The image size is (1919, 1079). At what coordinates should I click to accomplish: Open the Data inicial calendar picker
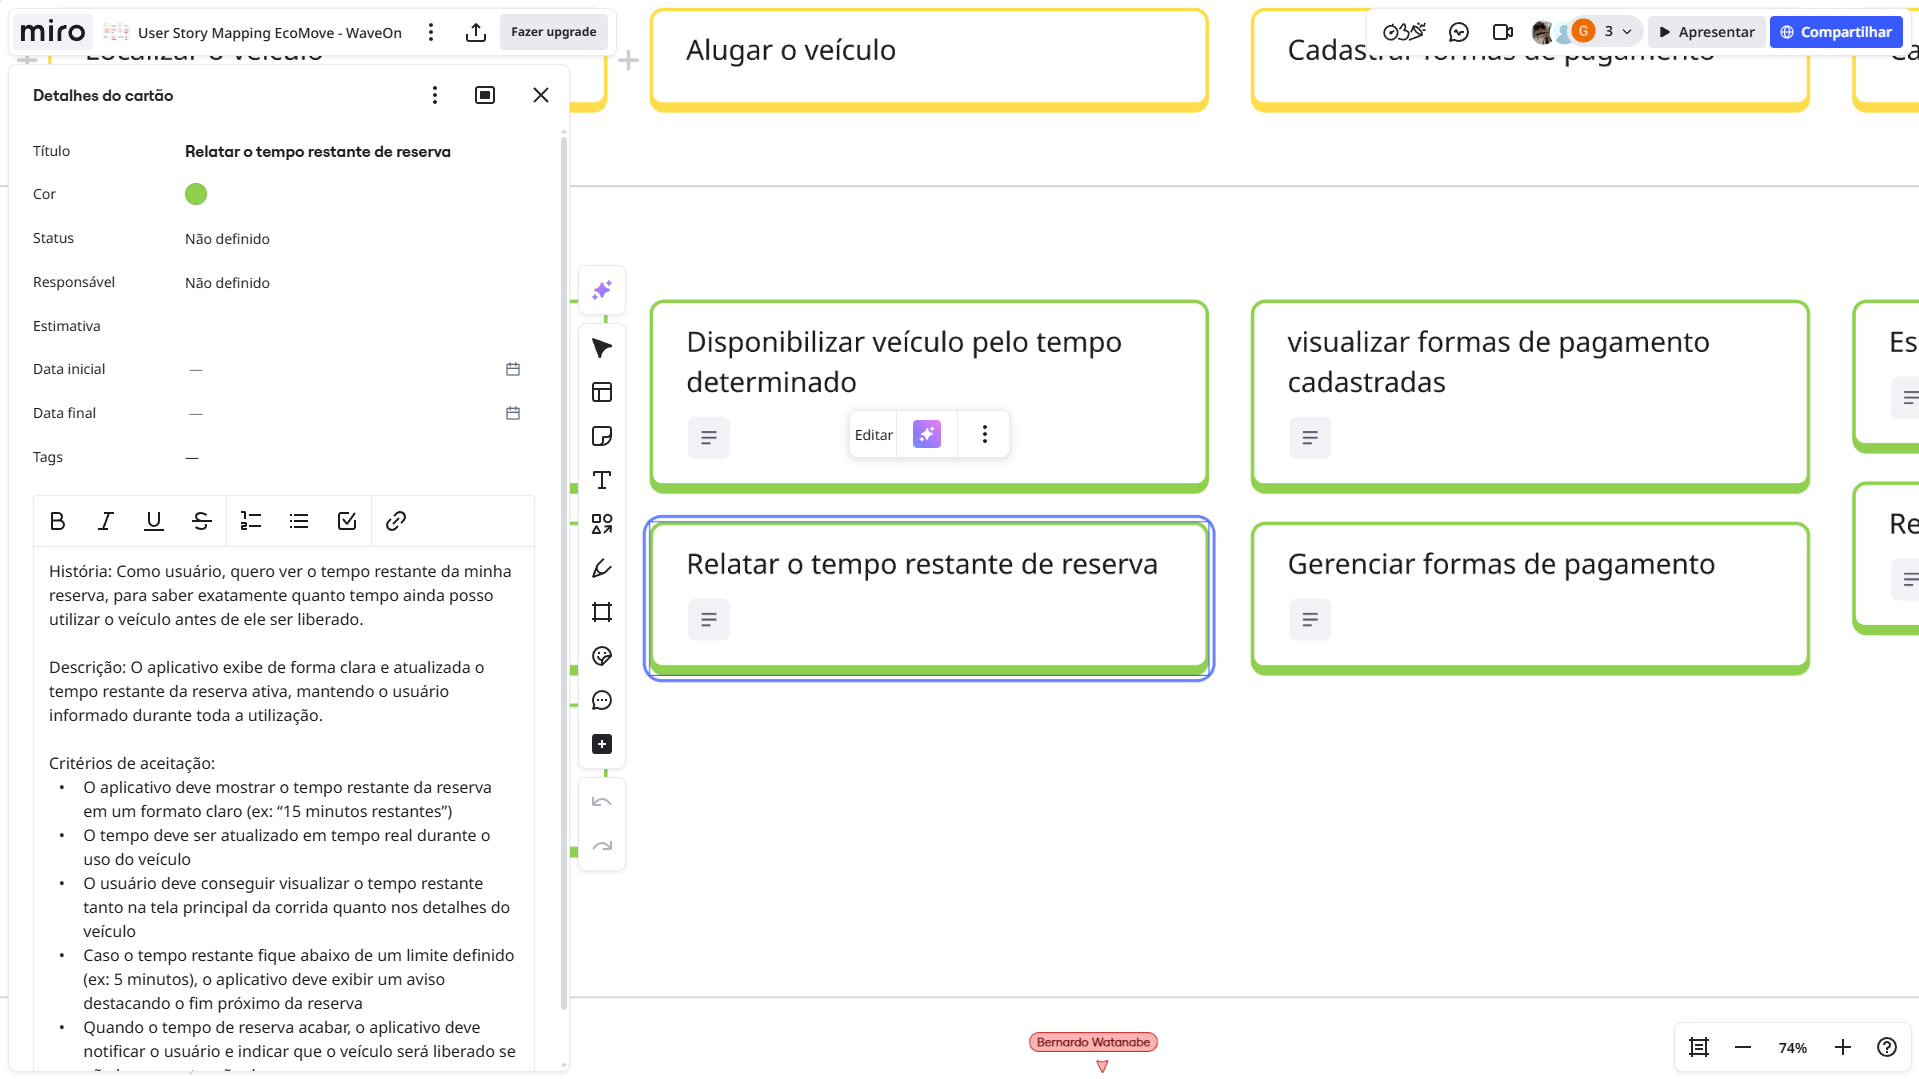[x=513, y=369]
